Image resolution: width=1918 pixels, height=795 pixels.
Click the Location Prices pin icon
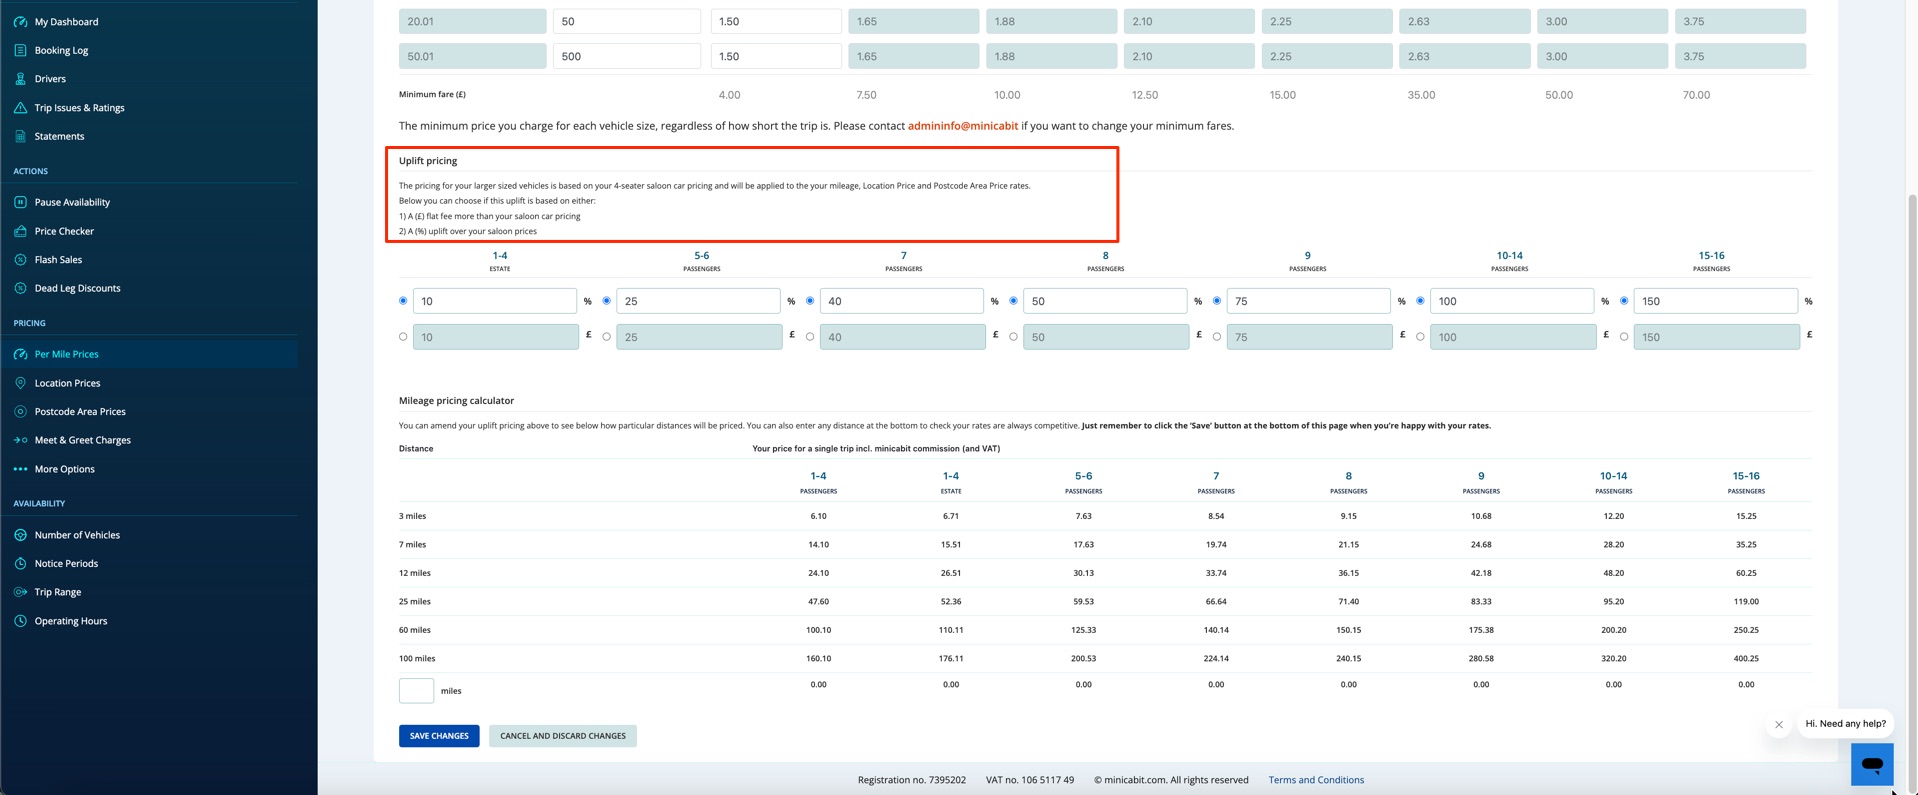pos(20,383)
